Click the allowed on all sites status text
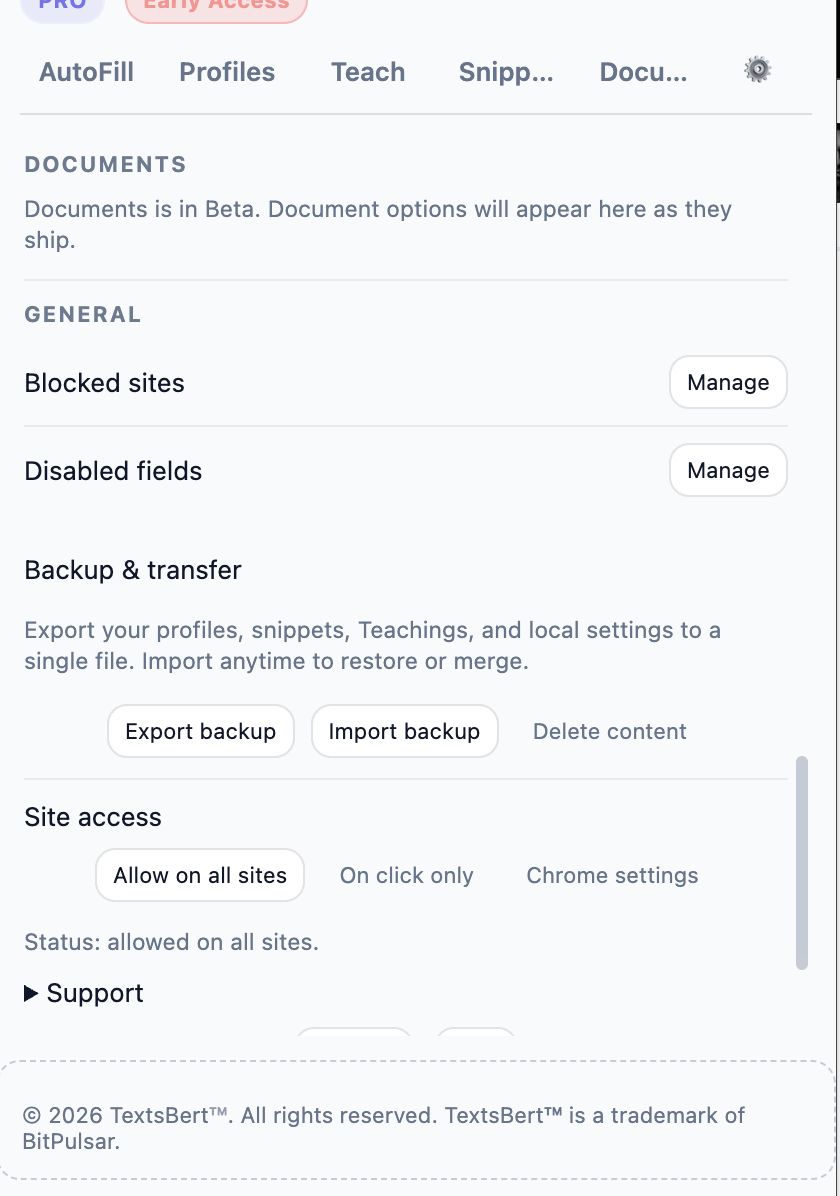This screenshot has height=1196, width=840. point(170,941)
